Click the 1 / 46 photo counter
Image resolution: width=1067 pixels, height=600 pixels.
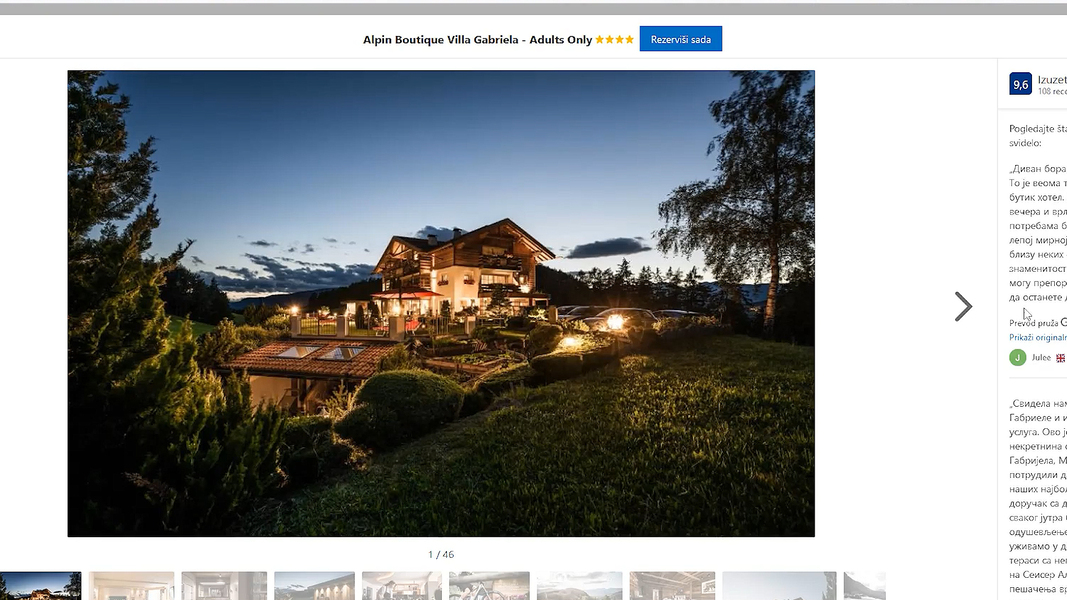click(x=441, y=554)
